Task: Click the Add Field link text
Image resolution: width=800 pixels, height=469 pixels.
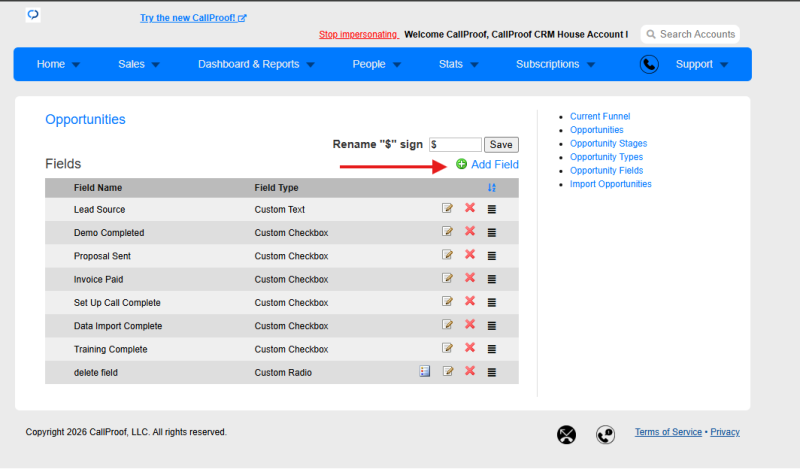Action: click(494, 164)
